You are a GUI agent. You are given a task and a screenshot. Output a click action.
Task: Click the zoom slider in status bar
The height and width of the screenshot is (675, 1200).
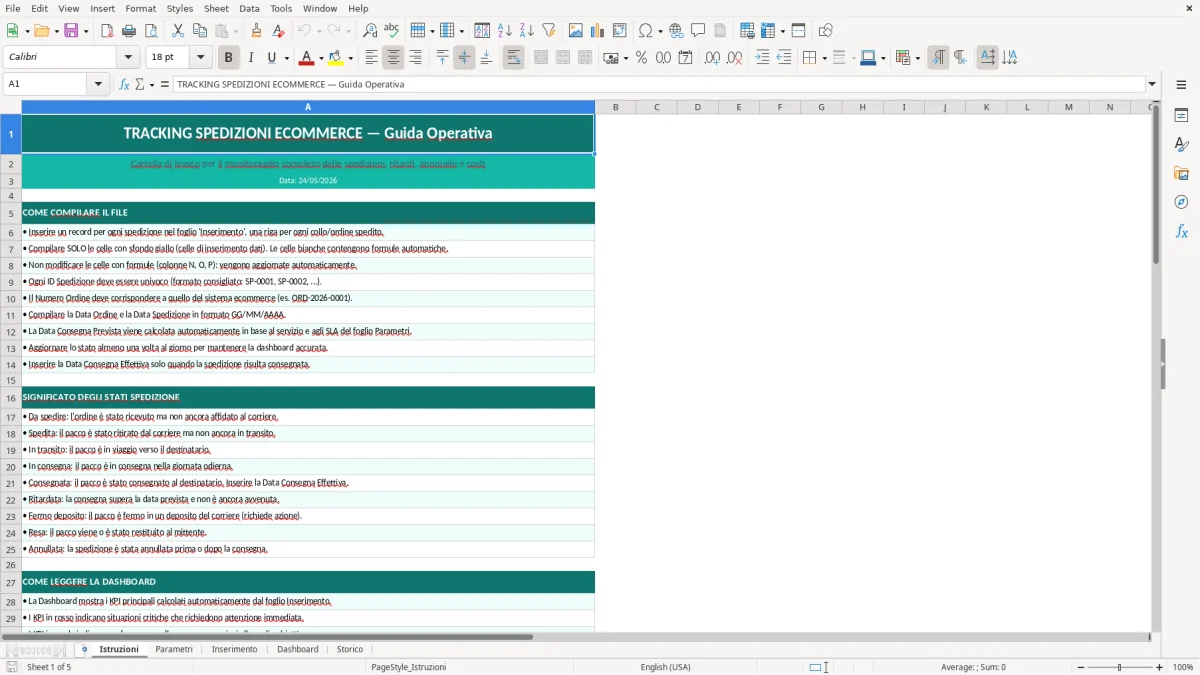(x=1120, y=667)
